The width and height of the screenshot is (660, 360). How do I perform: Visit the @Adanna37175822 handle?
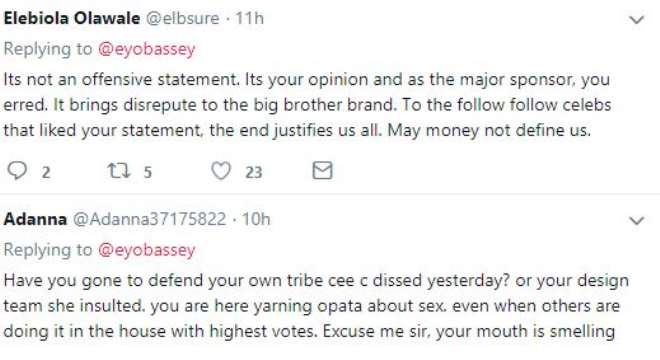(x=150, y=219)
